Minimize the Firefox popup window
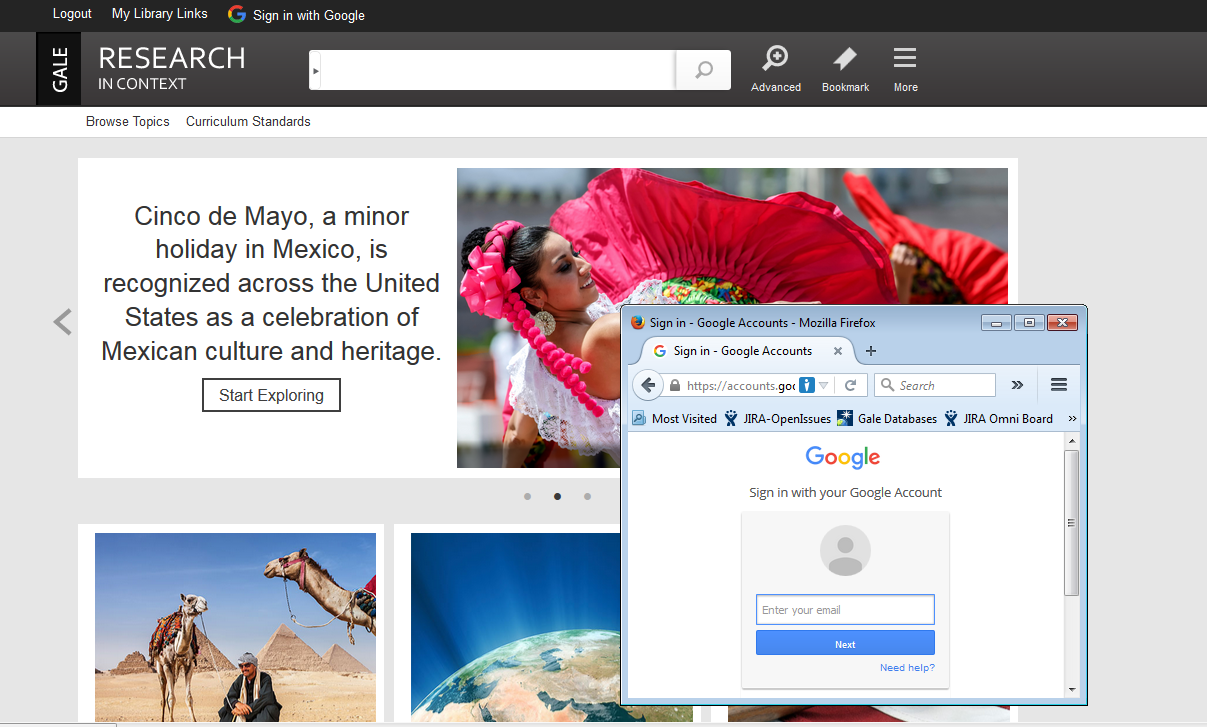This screenshot has height=727, width=1207. [x=996, y=323]
